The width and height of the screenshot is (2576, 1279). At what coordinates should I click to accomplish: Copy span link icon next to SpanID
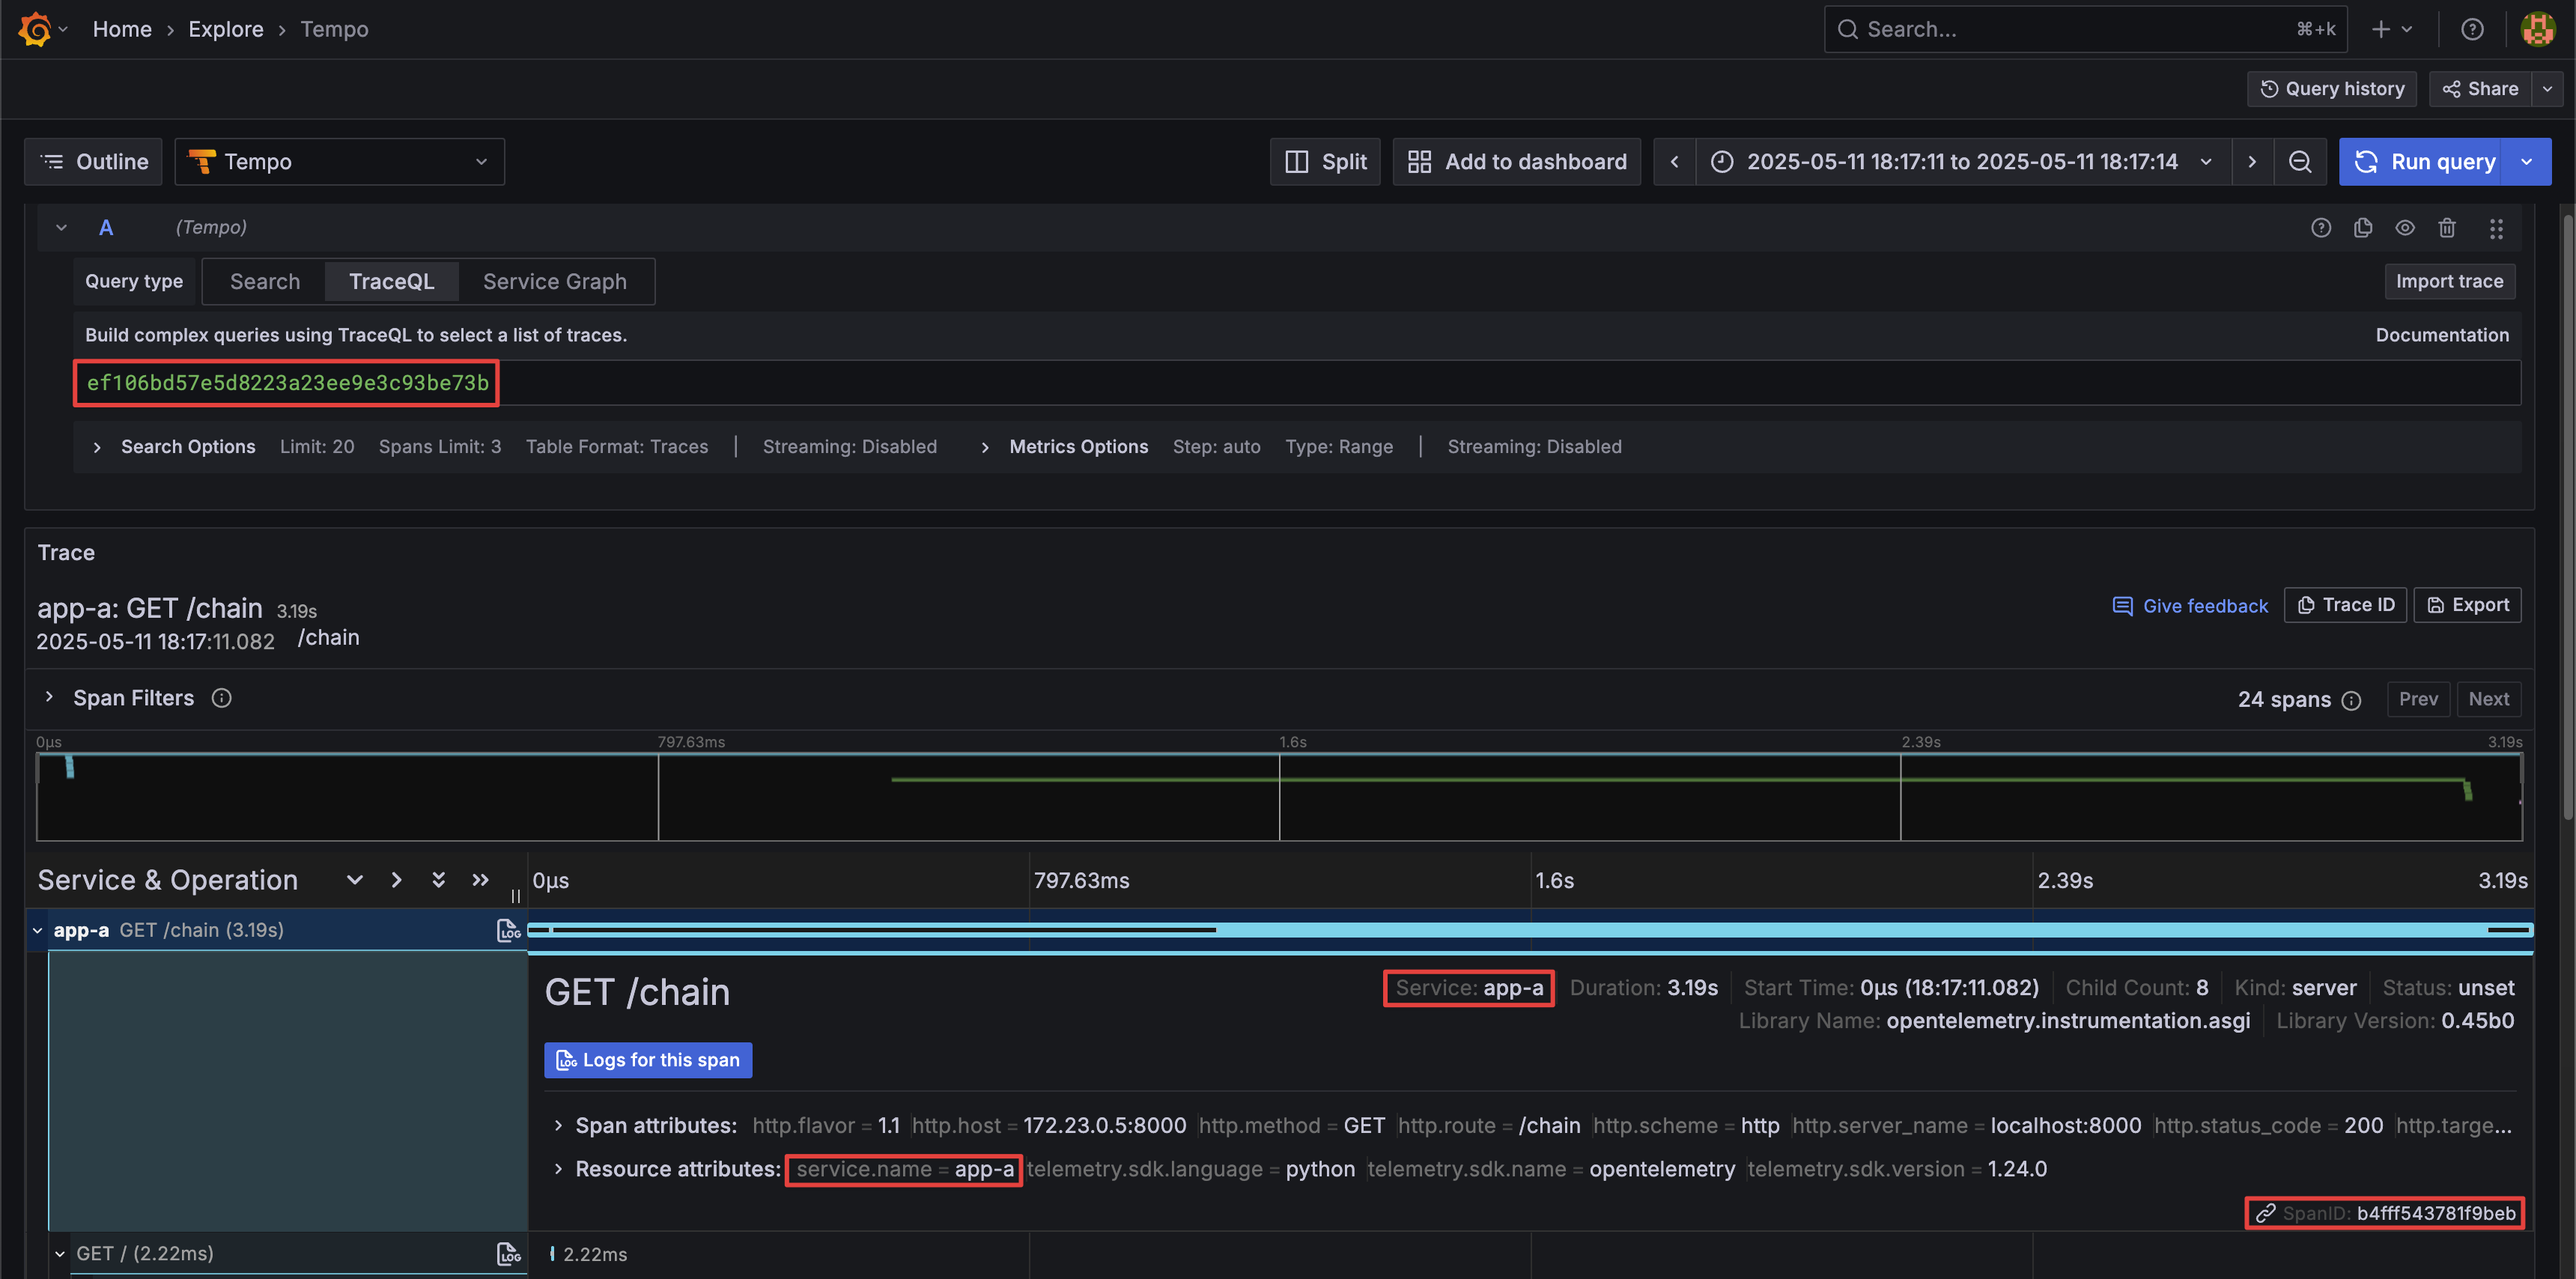pos(2266,1213)
